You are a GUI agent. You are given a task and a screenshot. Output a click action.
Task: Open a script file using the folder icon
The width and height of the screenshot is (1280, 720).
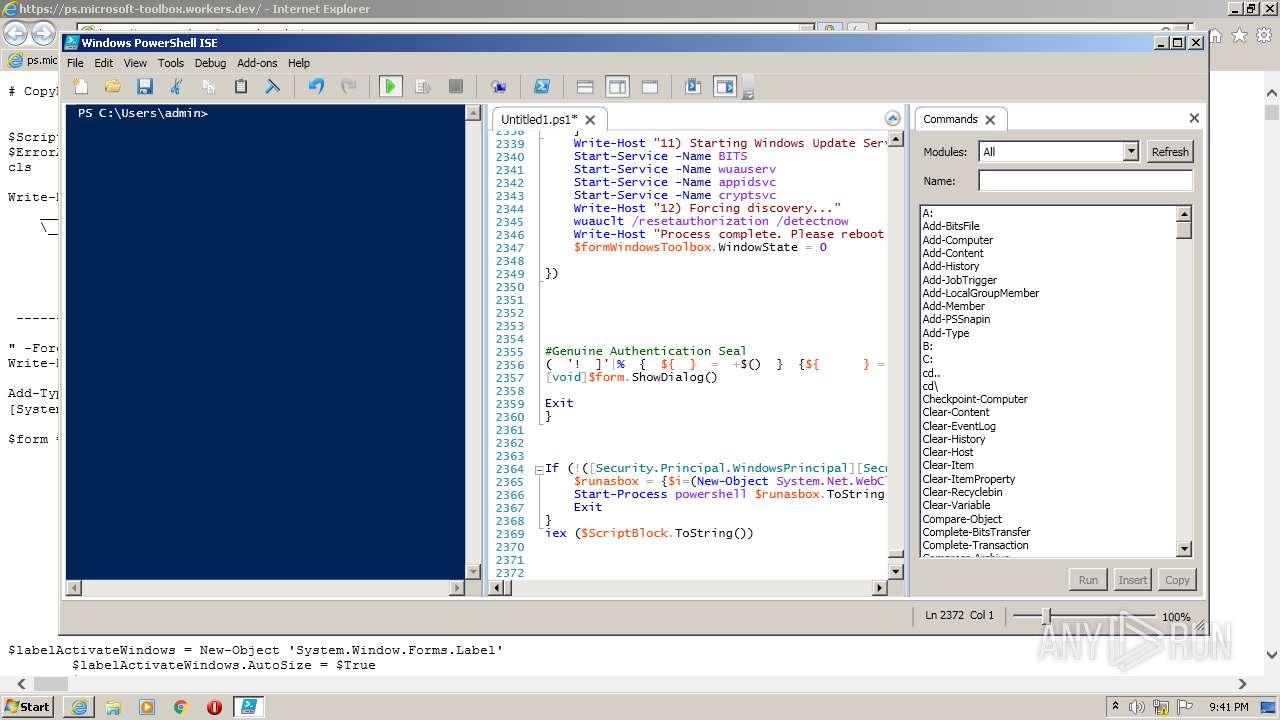tap(113, 87)
